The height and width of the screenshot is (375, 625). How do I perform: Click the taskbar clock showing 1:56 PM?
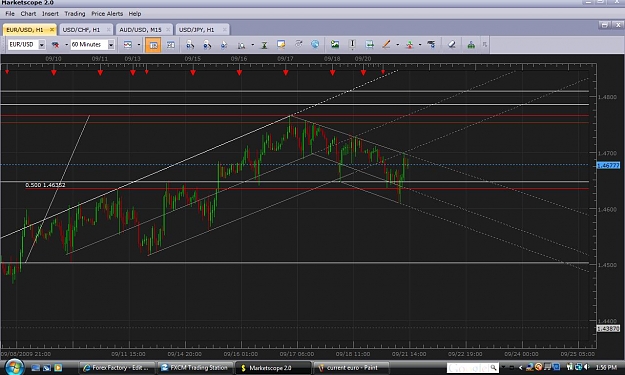(606, 368)
